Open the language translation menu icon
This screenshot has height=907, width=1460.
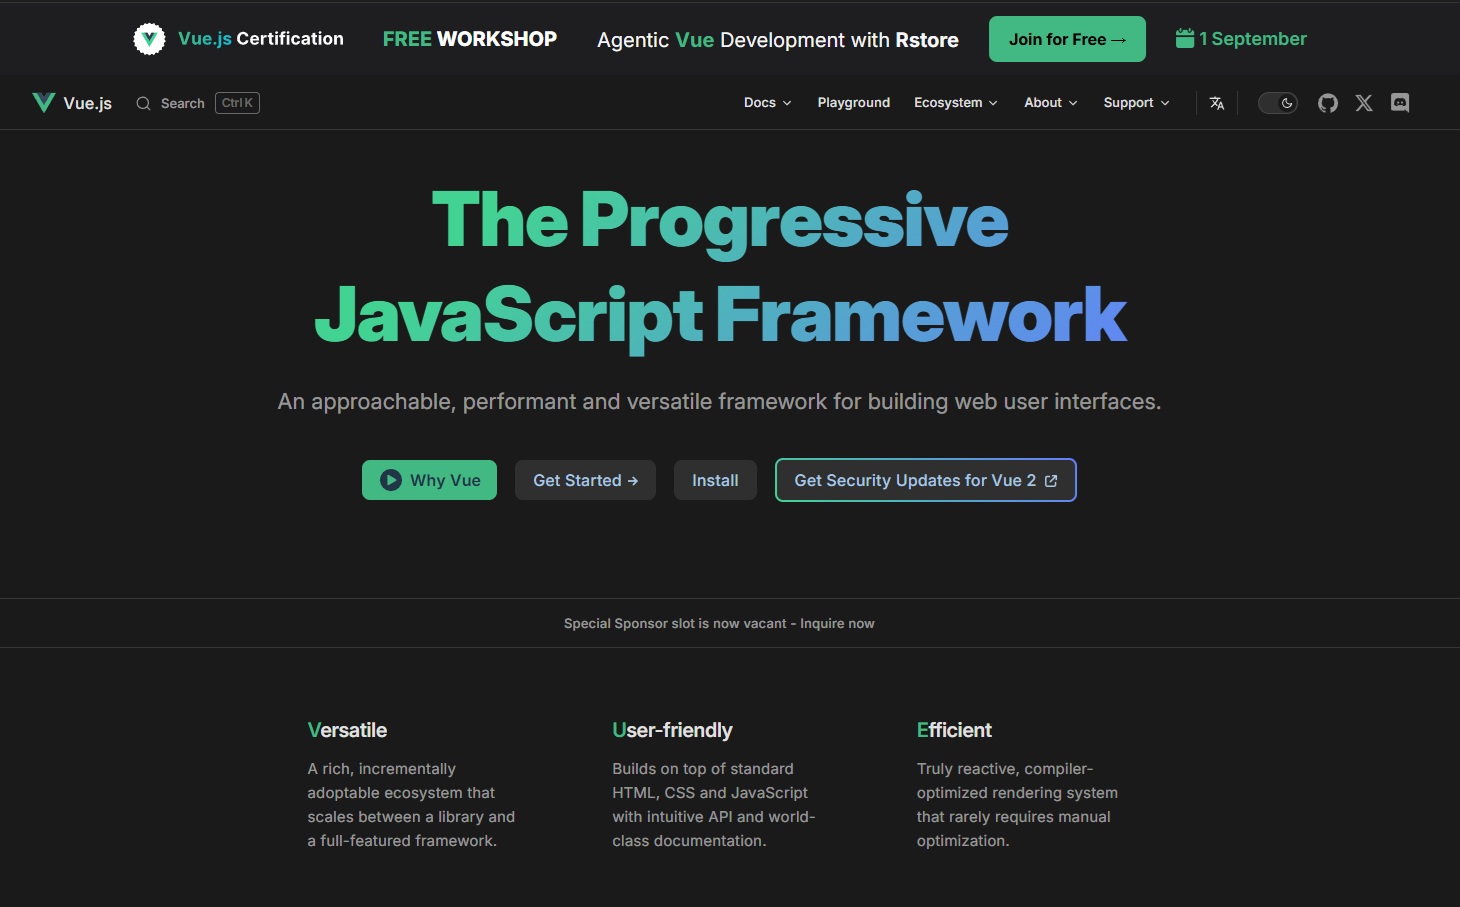coord(1217,103)
